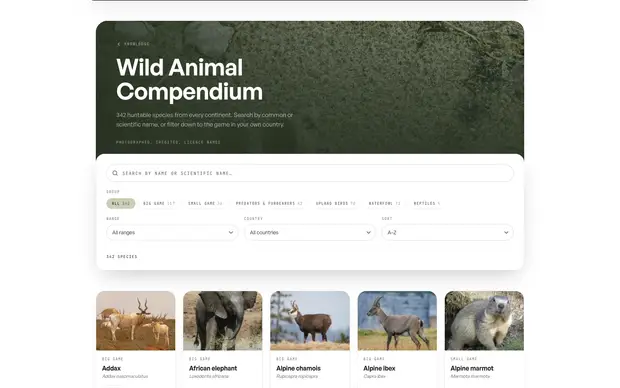Click the back chevron beside Knowledge
This screenshot has height=388, width=620.
[119, 44]
